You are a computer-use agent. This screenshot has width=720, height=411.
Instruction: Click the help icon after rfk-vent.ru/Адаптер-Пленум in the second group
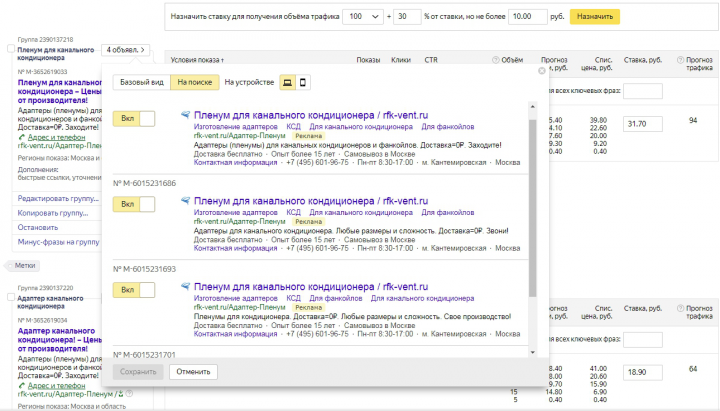(x=129, y=394)
